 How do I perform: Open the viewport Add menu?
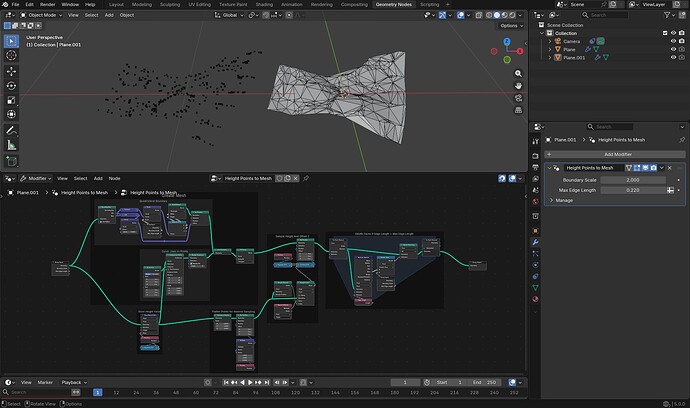point(109,15)
